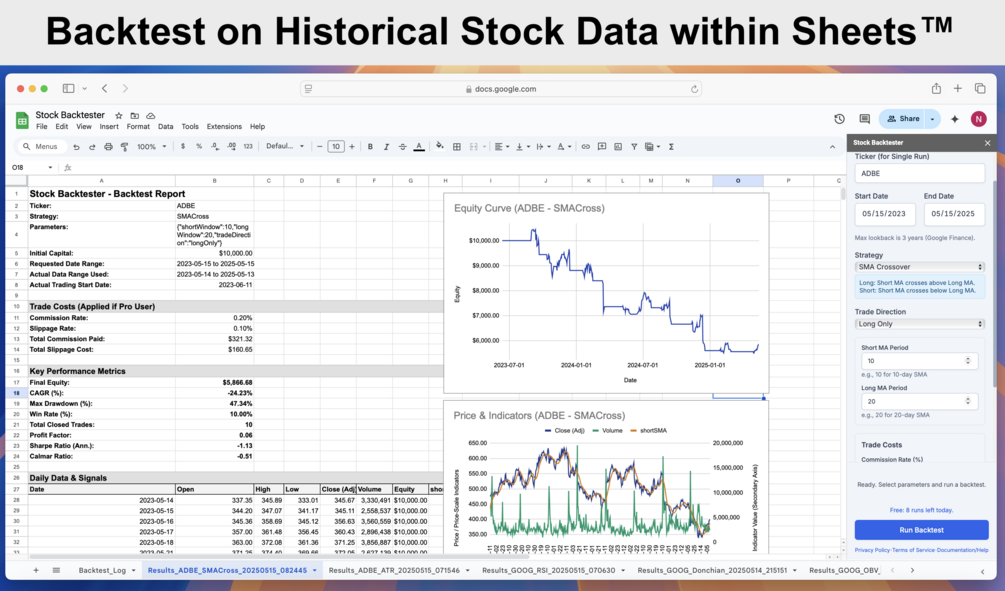Close the Stock Backtester sidebar panel

[x=988, y=143]
